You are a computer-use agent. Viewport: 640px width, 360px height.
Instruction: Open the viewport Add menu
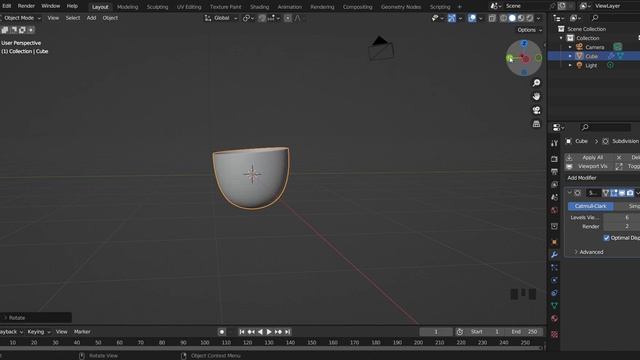coord(91,18)
